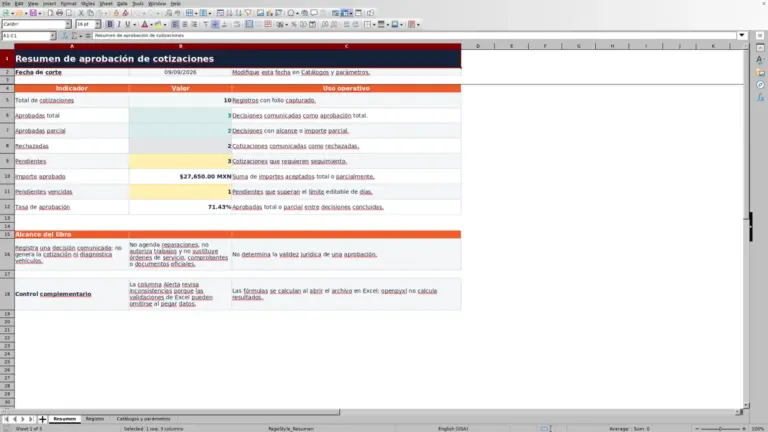The width and height of the screenshot is (768, 432).
Task: Click the Find and Replace icon
Action: pos(168,13)
